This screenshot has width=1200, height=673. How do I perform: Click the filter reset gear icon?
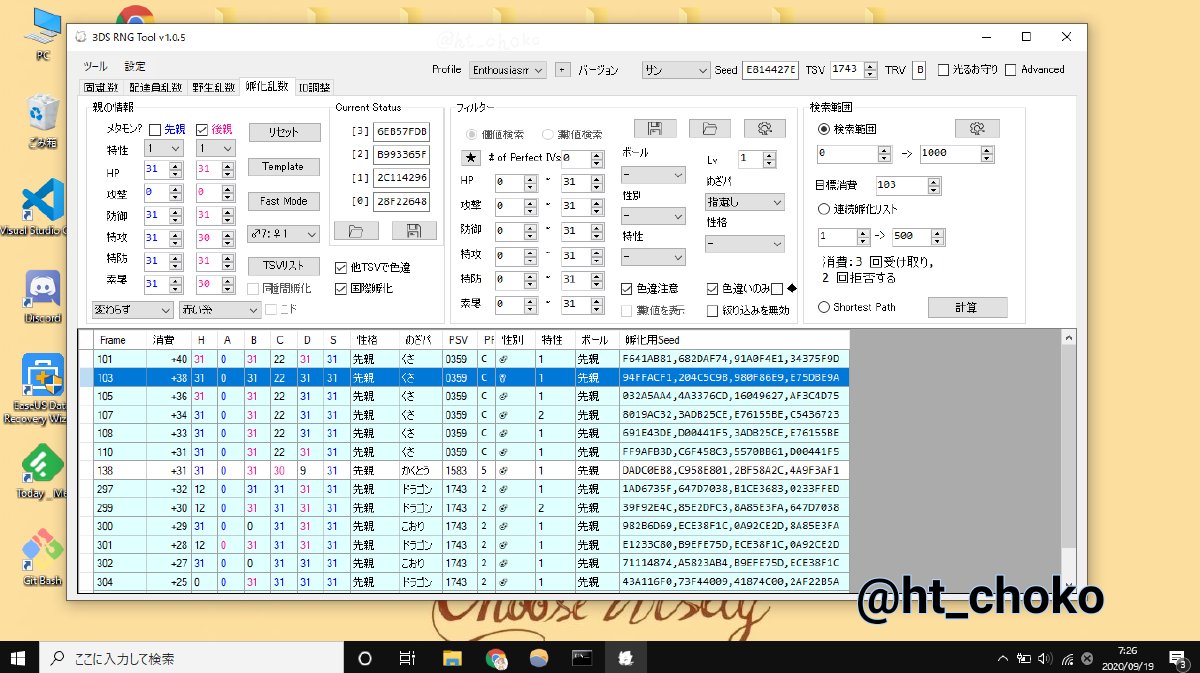765,128
